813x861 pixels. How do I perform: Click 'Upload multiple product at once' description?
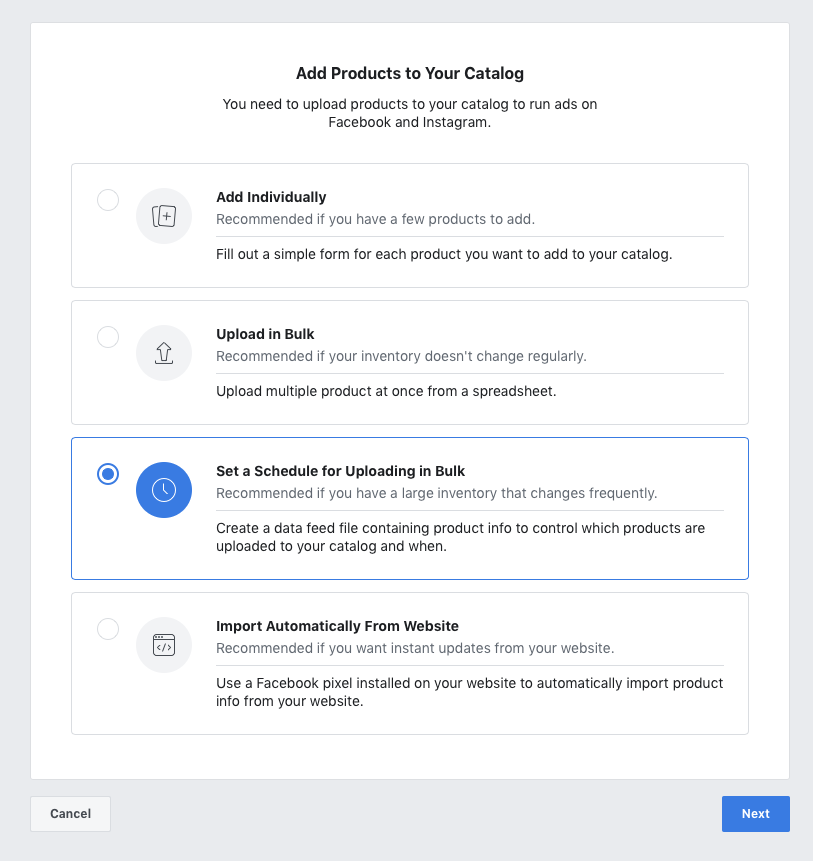click(386, 391)
